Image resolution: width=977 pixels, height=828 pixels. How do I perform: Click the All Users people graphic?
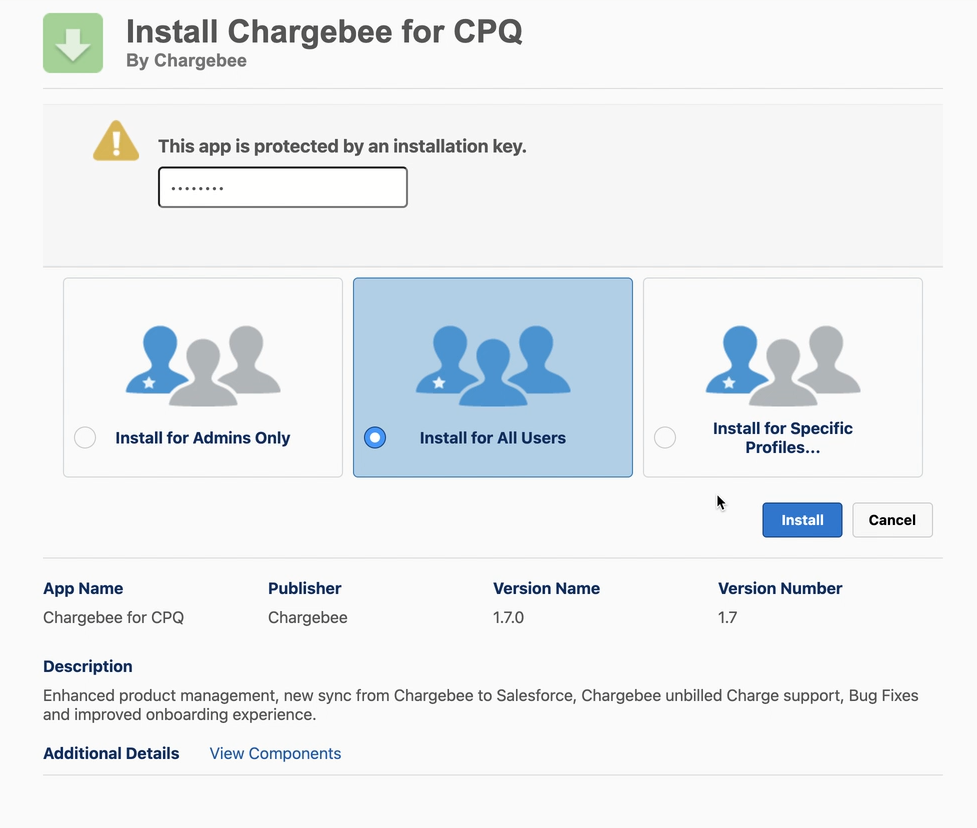tap(493, 365)
